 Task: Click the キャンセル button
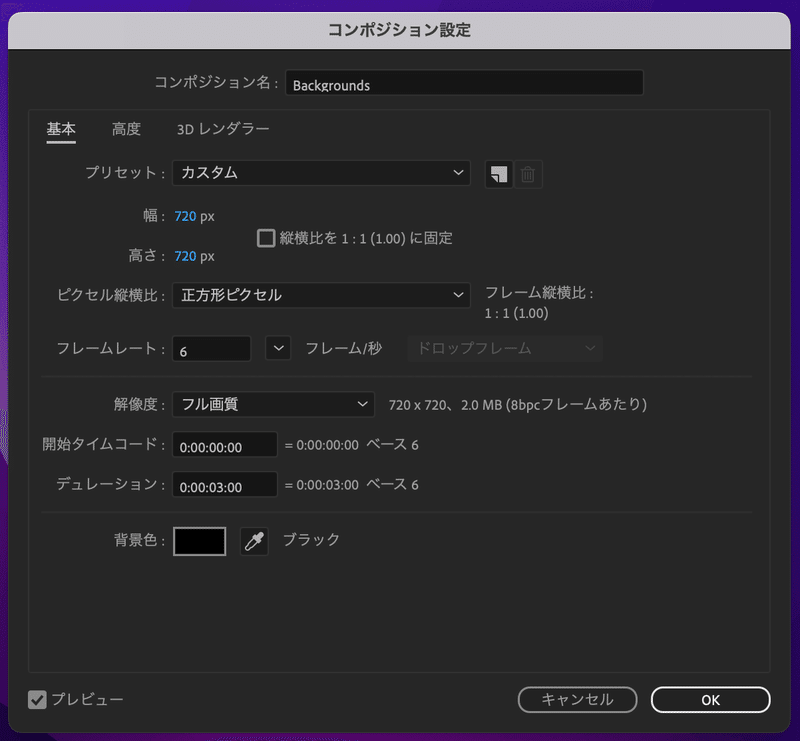click(x=577, y=700)
